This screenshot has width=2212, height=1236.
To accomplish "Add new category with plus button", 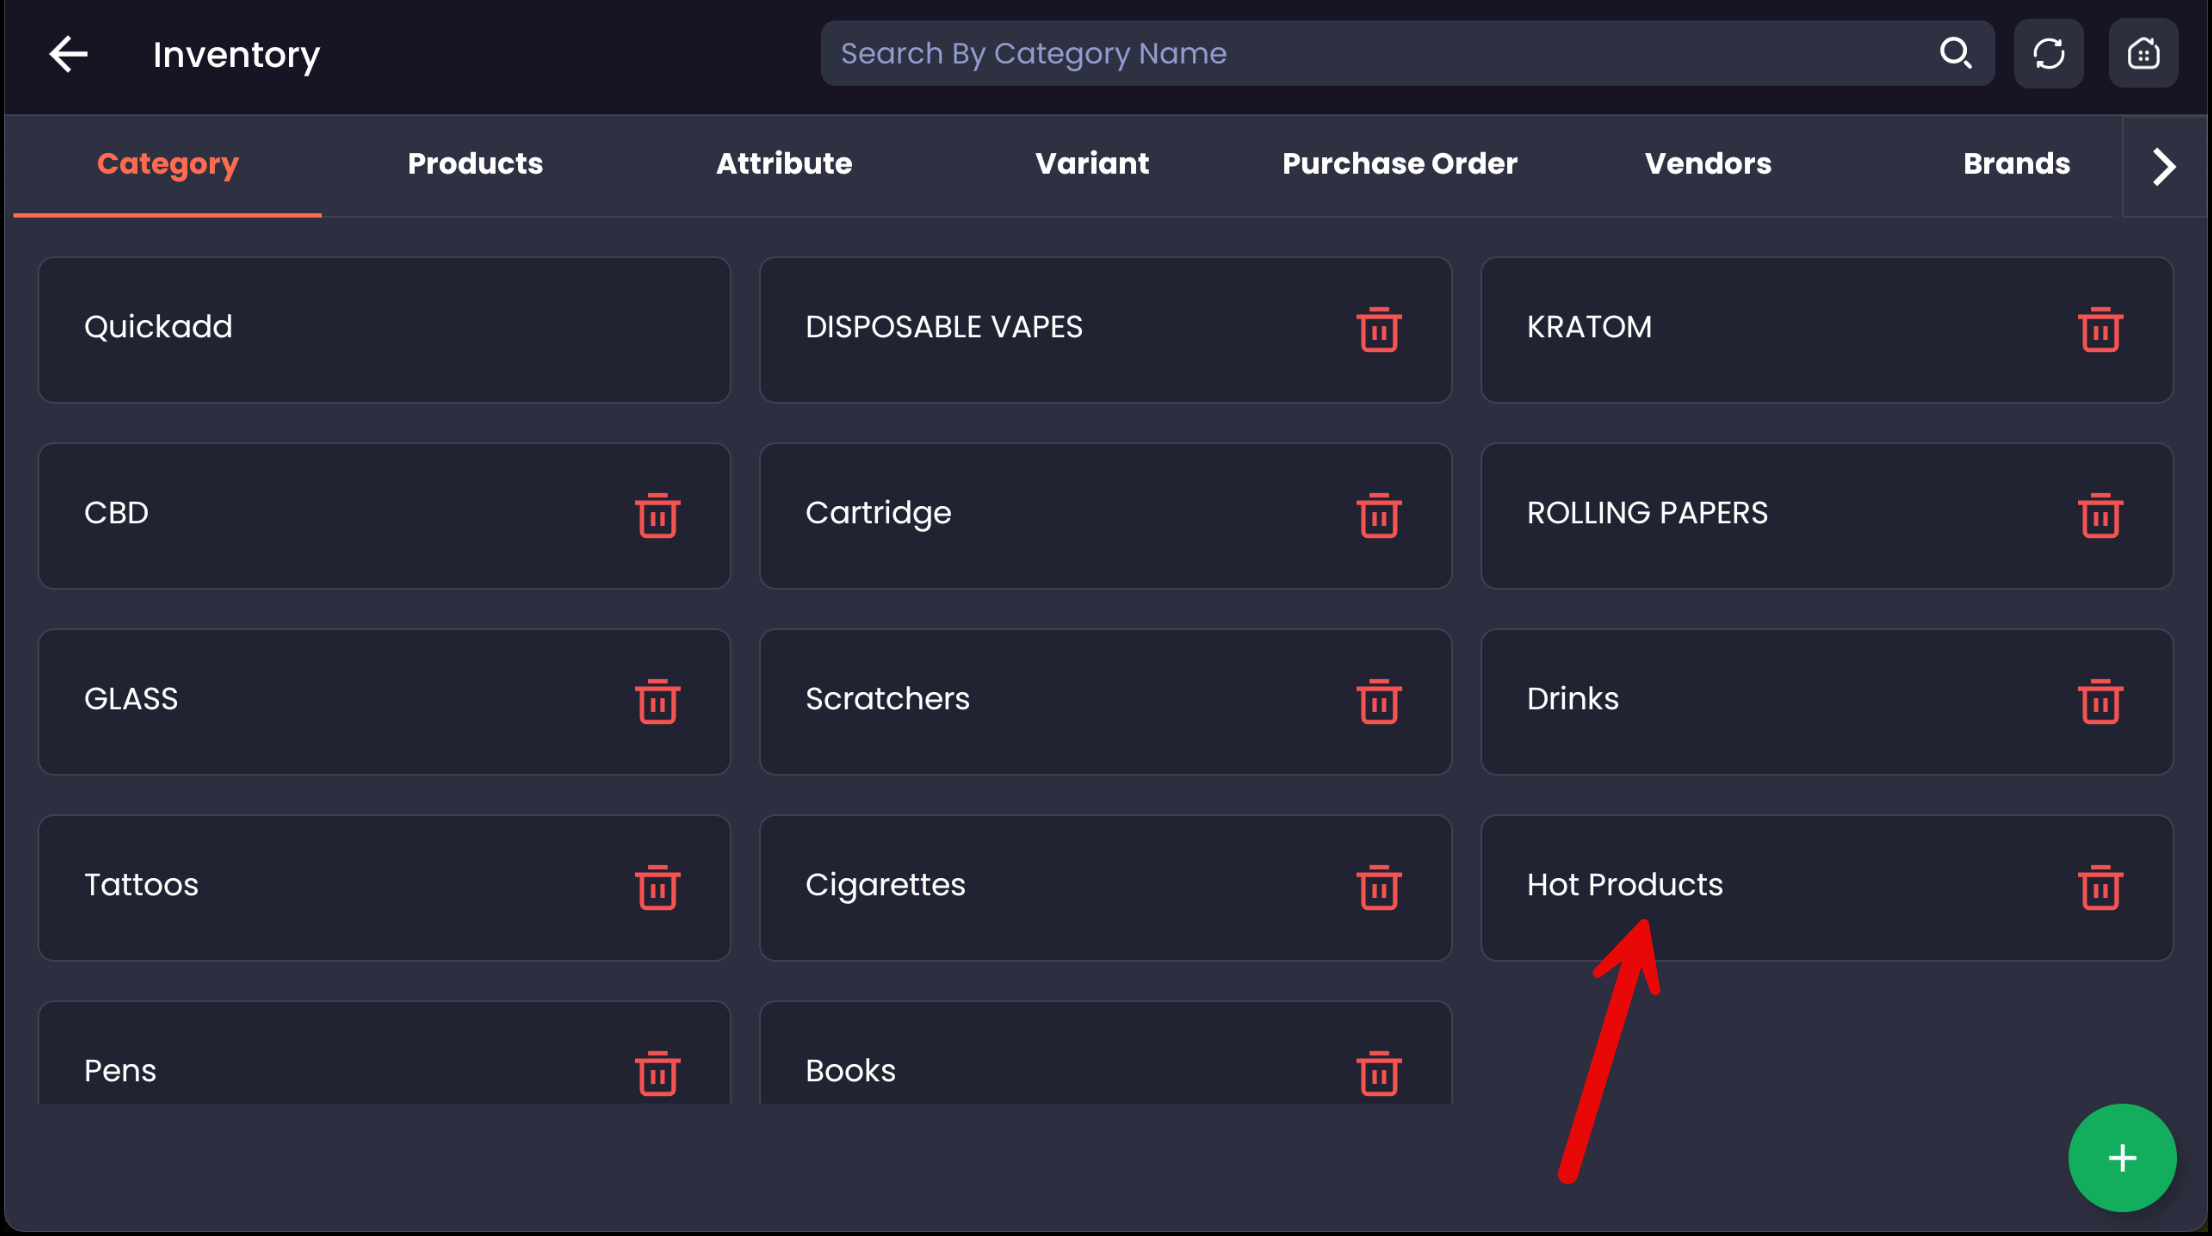I will [x=2121, y=1158].
